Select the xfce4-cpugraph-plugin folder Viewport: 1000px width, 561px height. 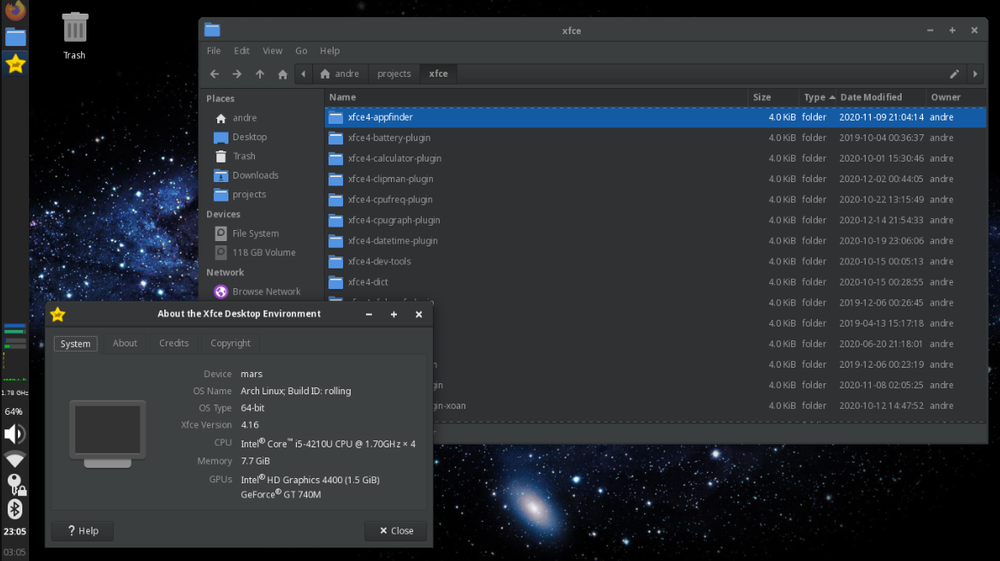(x=655, y=220)
